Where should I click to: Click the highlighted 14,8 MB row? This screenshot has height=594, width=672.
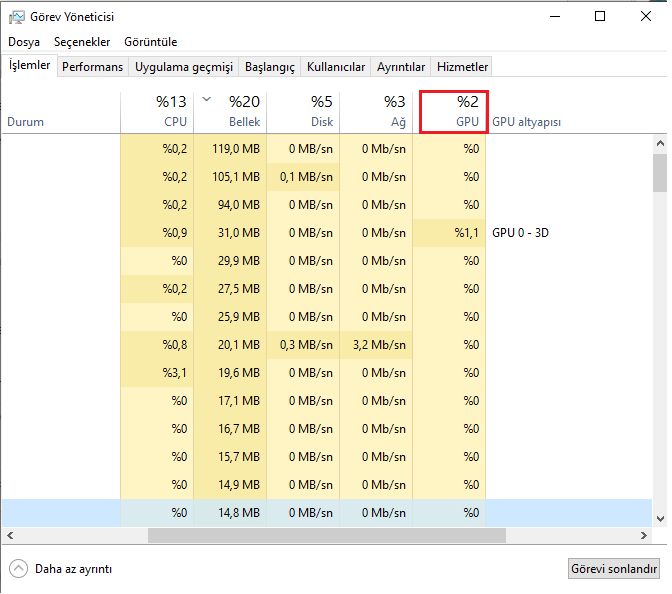327,513
